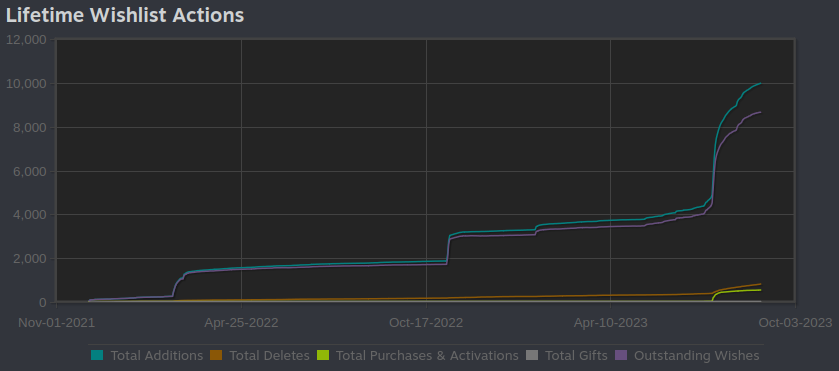The width and height of the screenshot is (839, 371).
Task: Click the Oct-17-2022 x-axis date label
Action: tap(426, 323)
